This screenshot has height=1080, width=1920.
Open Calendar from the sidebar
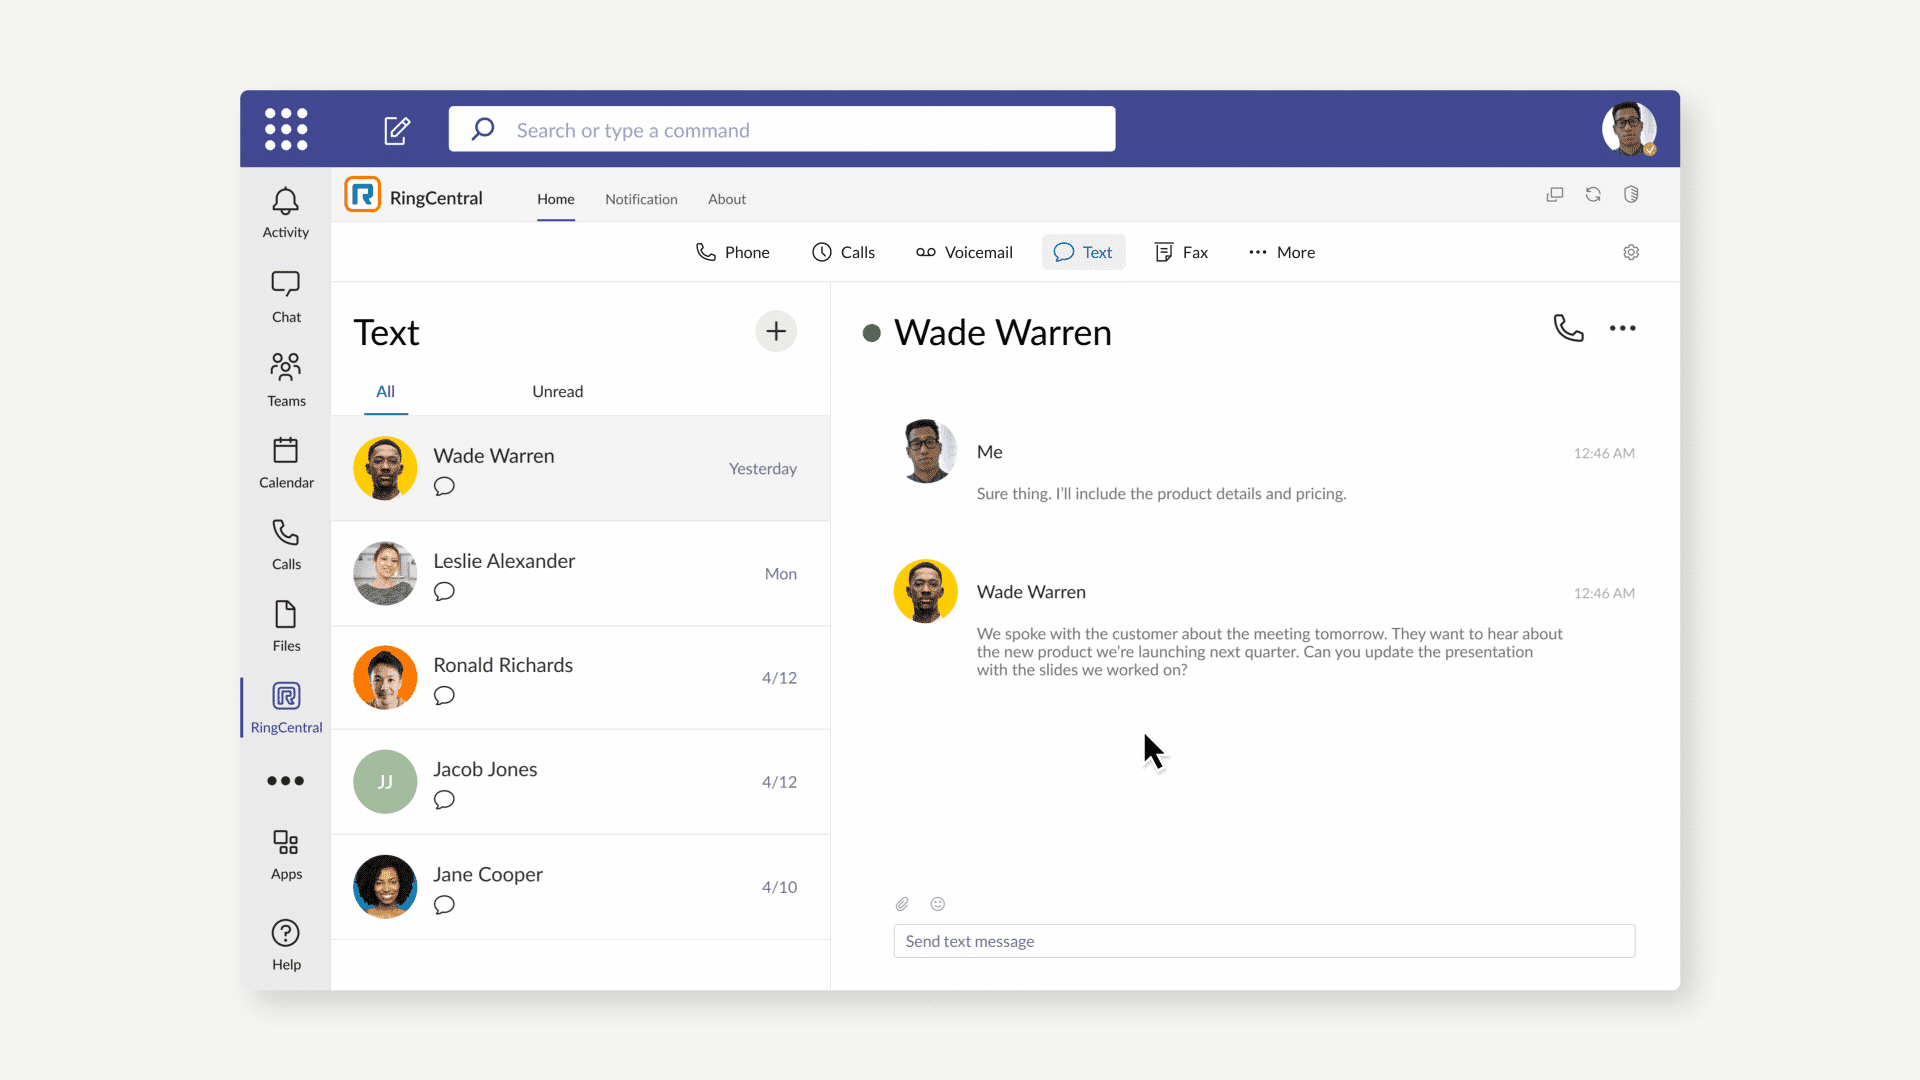pyautogui.click(x=286, y=462)
